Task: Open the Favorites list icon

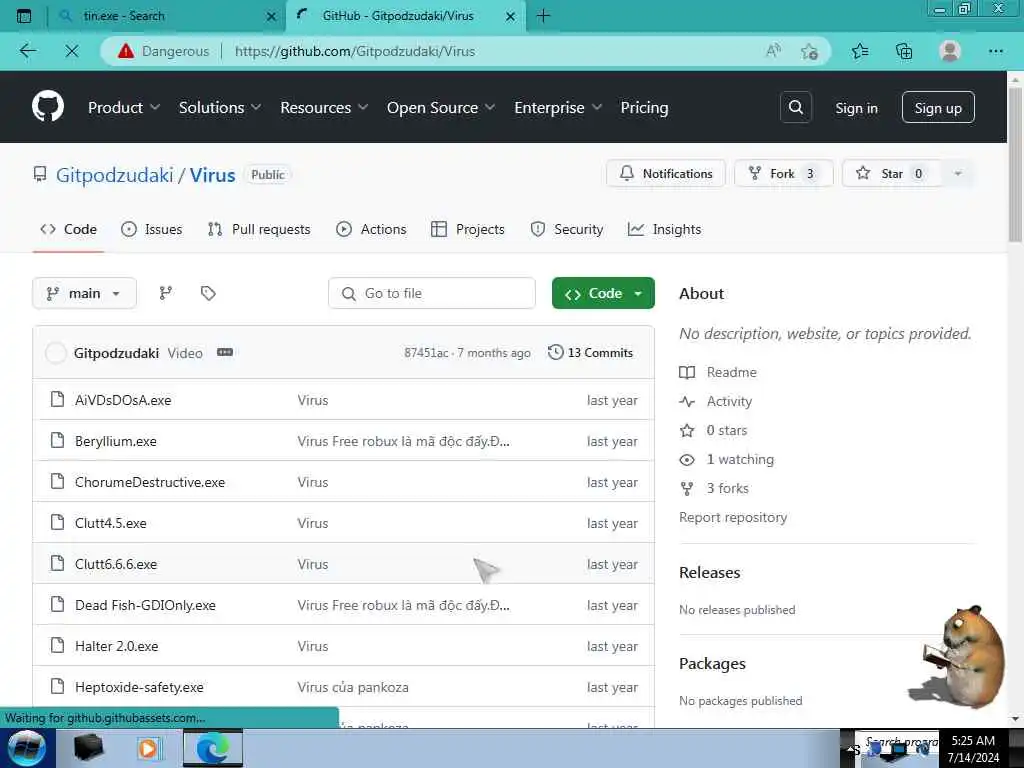Action: tap(860, 51)
